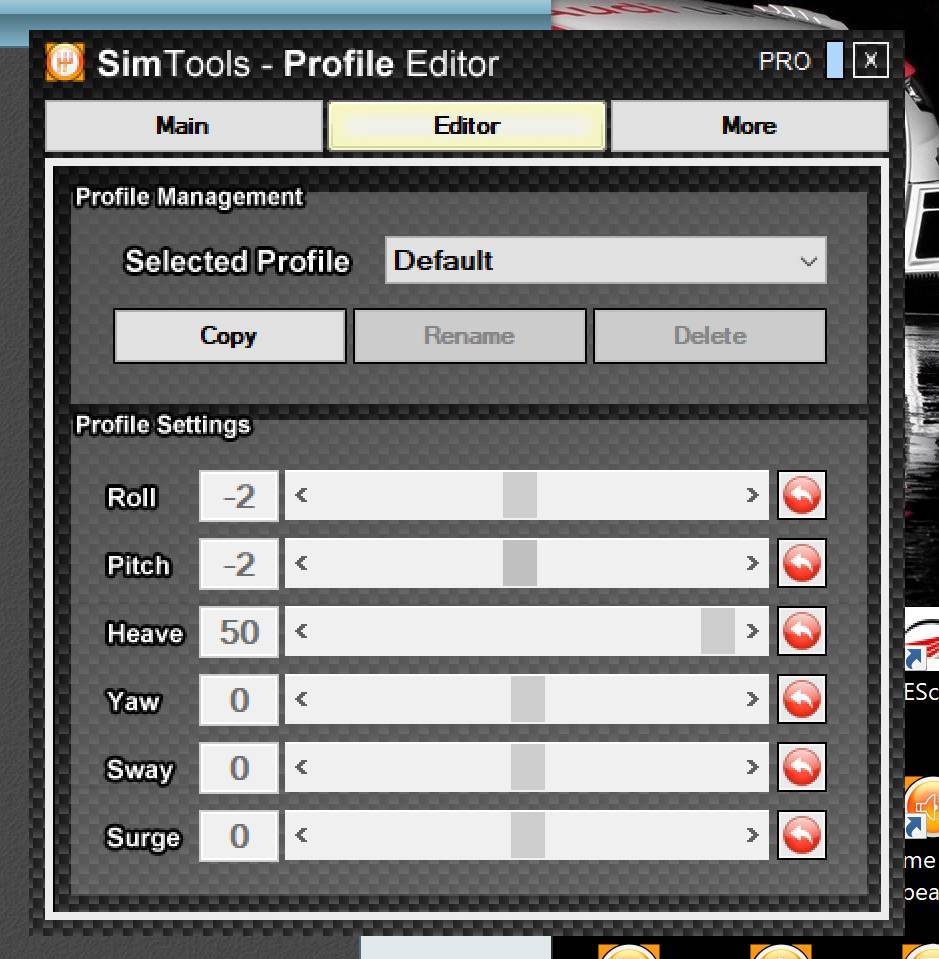Viewport: 939px width, 959px height.
Task: Close the Profile Editor window
Action: (870, 60)
